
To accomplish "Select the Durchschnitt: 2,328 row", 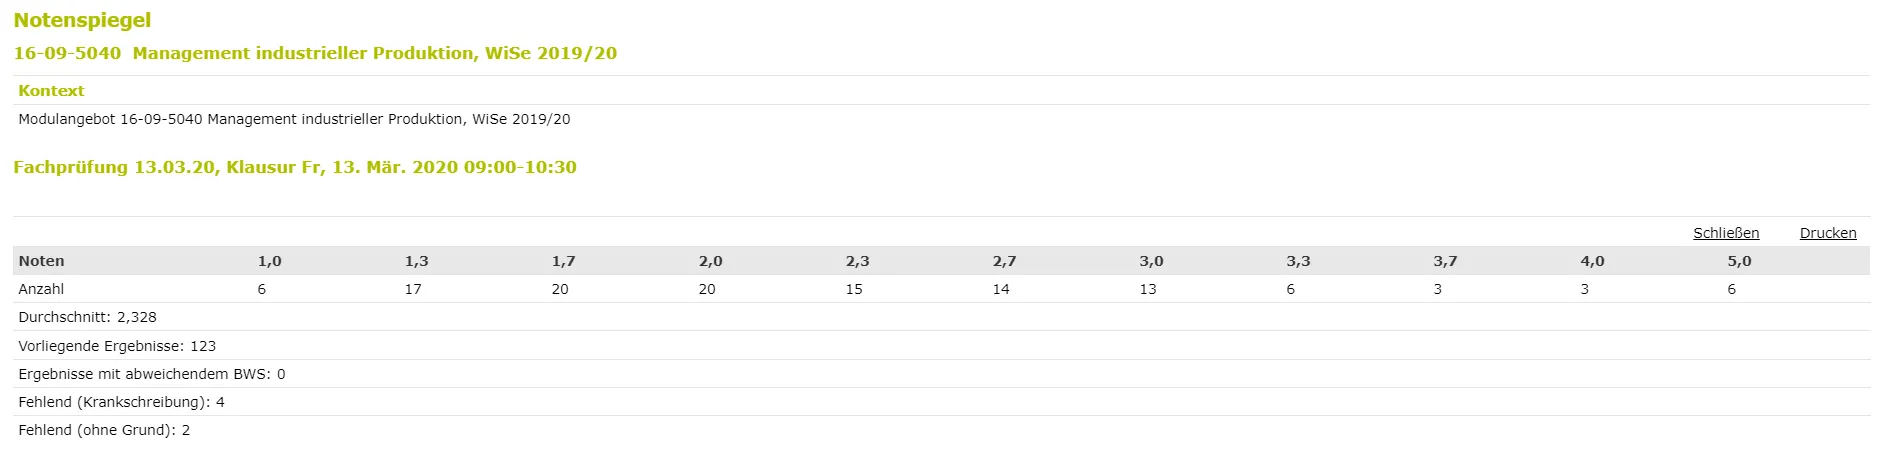I will (x=941, y=317).
